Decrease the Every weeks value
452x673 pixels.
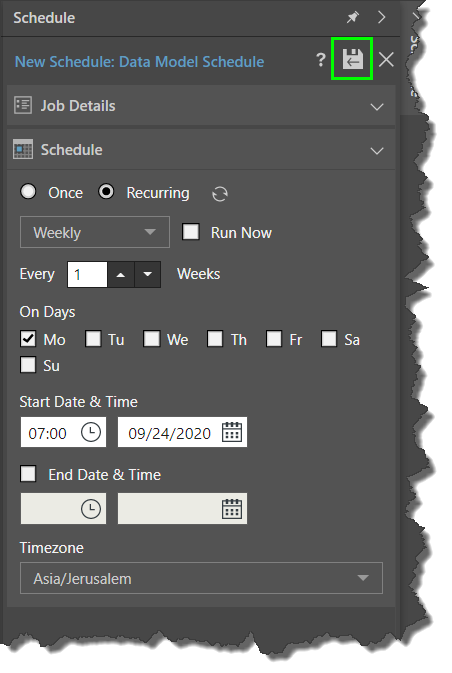pyautogui.click(x=148, y=274)
